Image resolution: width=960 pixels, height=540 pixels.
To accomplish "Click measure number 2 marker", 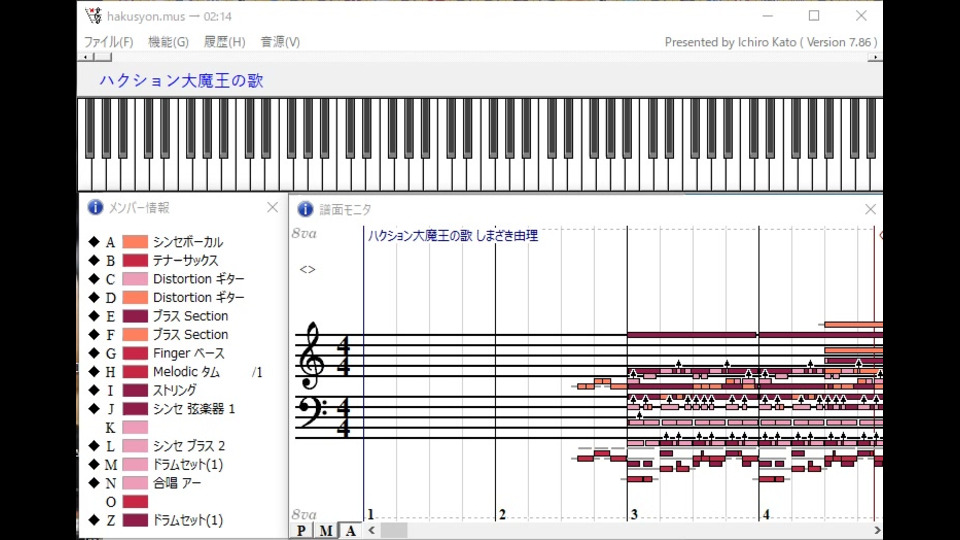I will click(x=502, y=514).
